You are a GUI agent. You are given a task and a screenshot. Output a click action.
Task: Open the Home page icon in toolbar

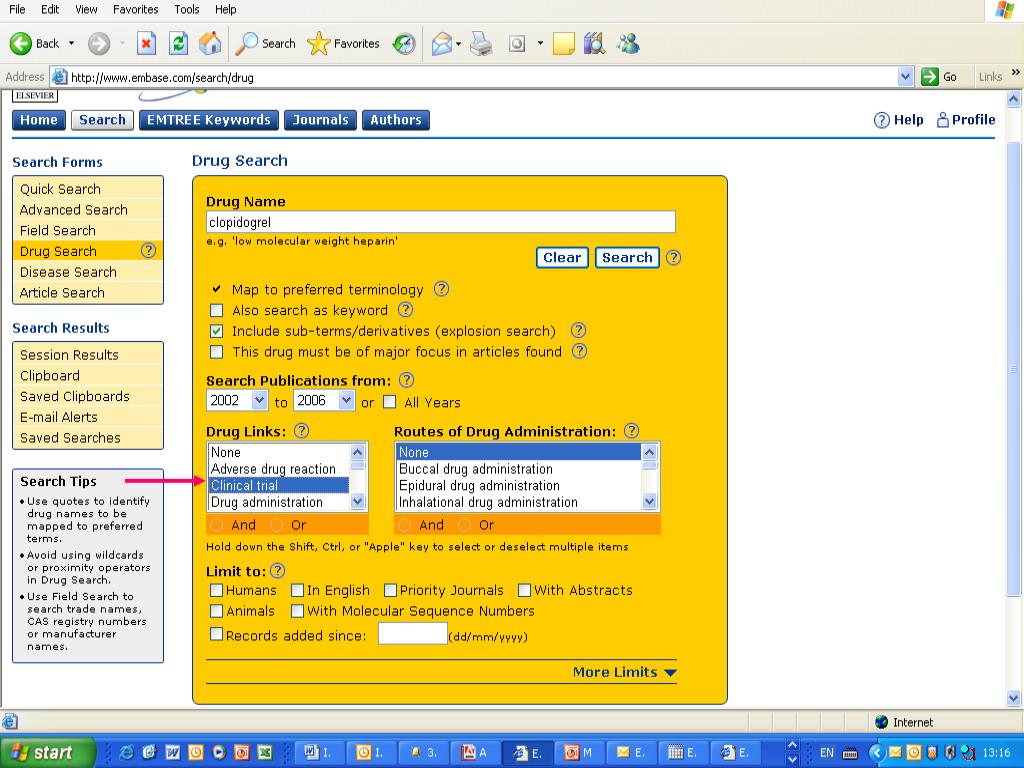coord(210,44)
